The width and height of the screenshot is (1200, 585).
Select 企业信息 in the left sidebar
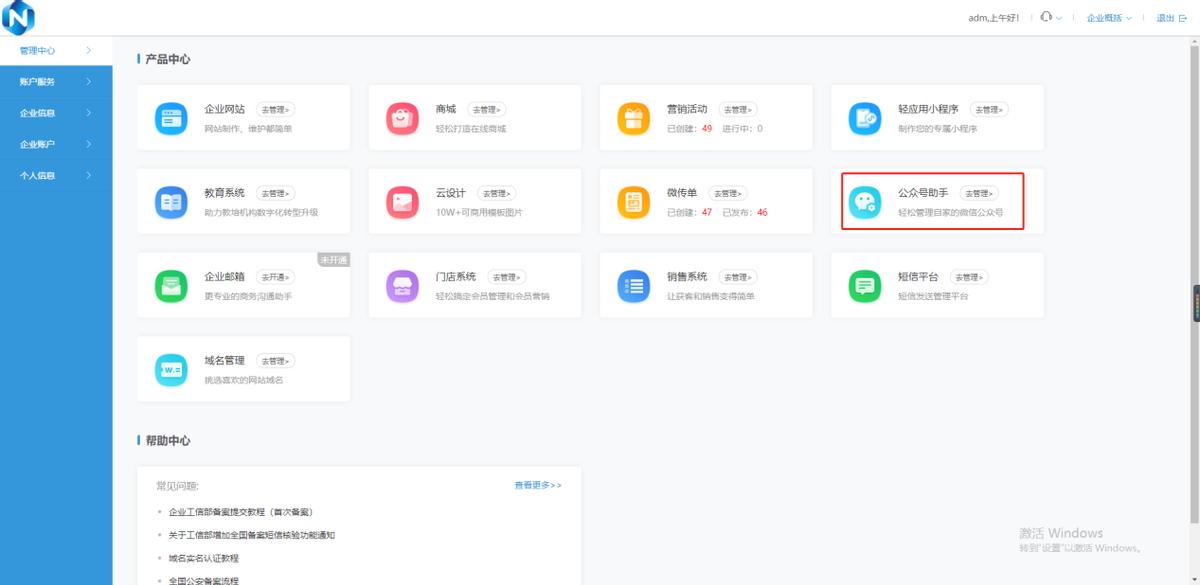pyautogui.click(x=55, y=112)
